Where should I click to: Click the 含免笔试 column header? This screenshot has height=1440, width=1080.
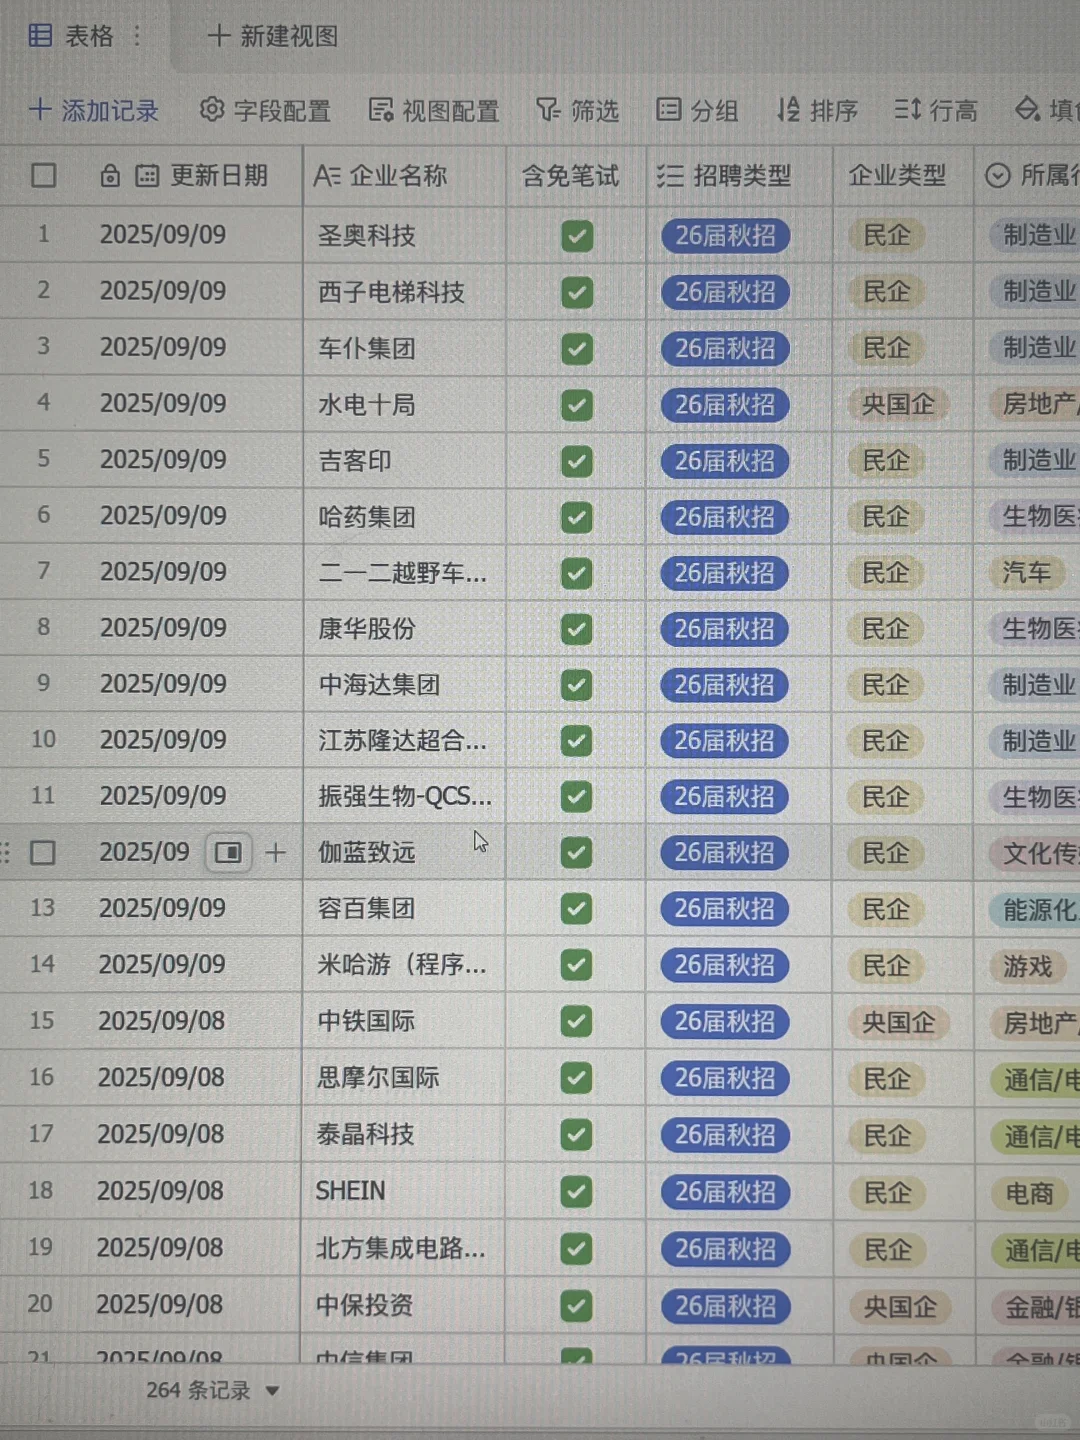[x=571, y=176]
